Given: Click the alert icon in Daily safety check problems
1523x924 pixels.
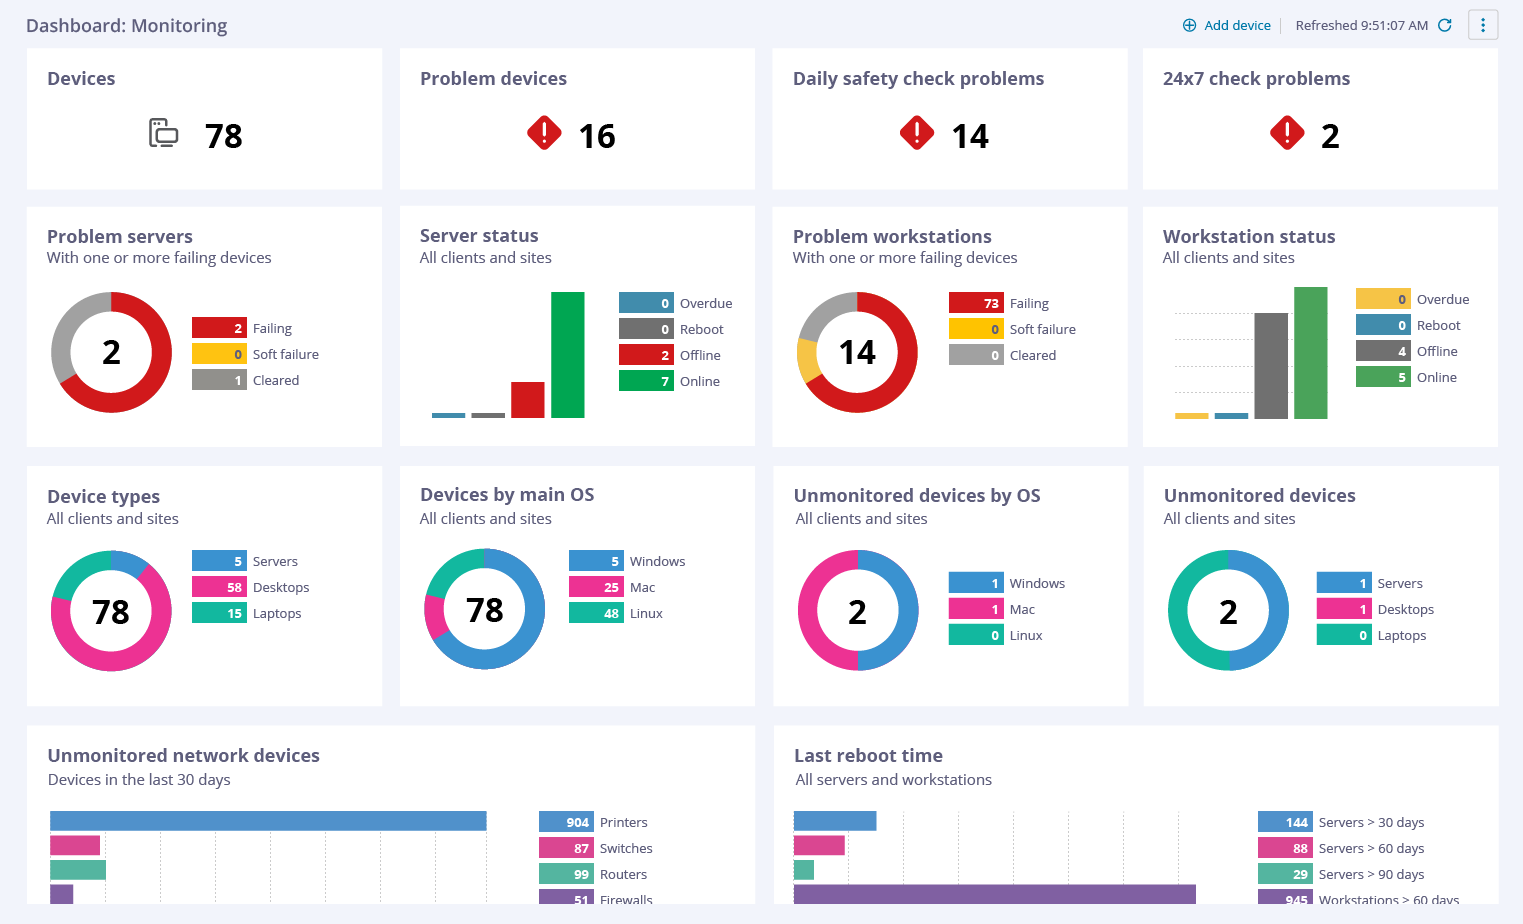Looking at the screenshot, I should click(x=917, y=132).
